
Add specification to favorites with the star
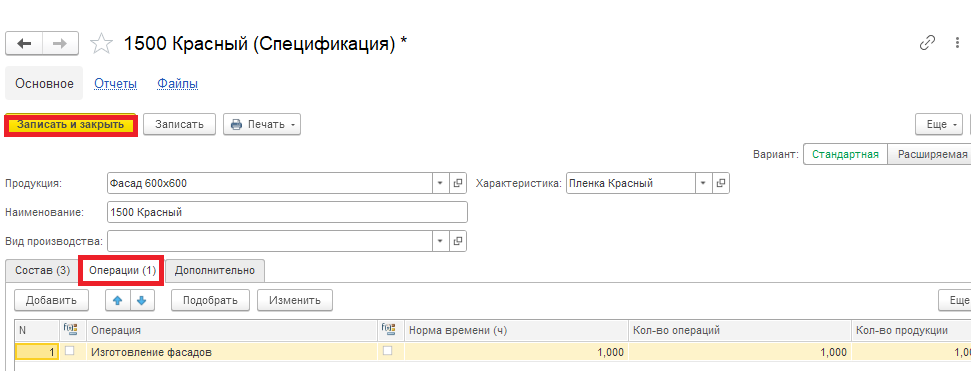[101, 44]
